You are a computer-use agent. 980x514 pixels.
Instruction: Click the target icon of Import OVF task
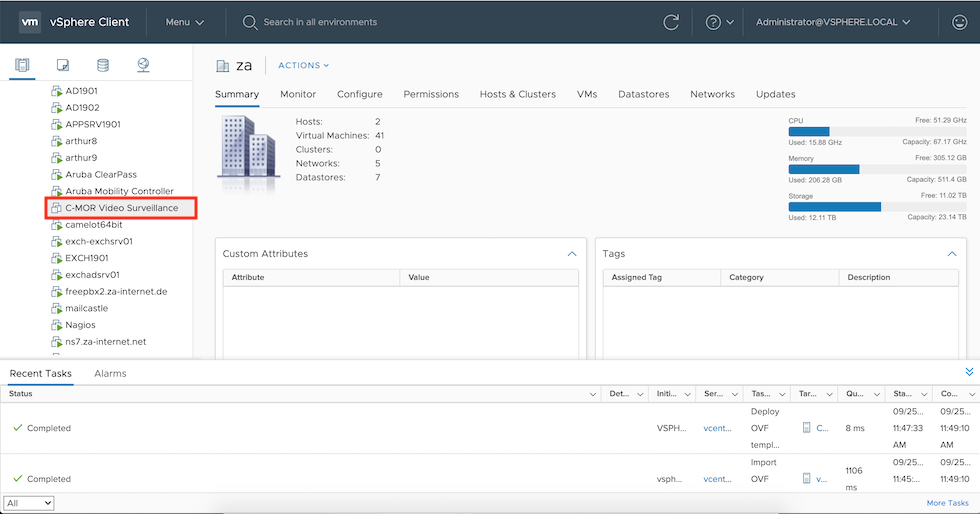click(x=806, y=478)
